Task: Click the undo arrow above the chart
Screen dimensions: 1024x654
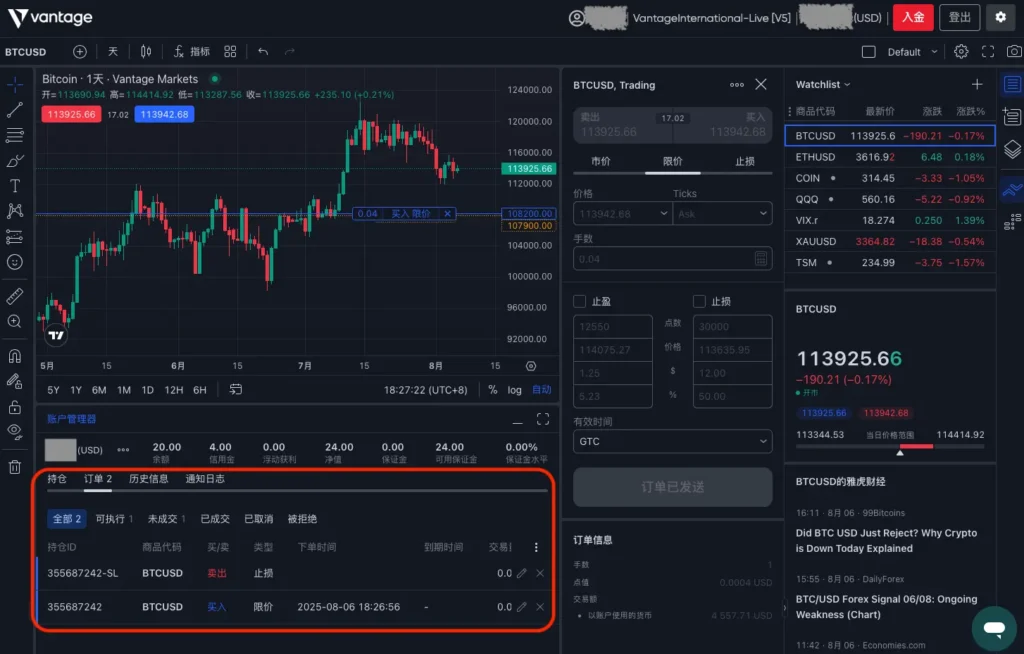Action: 261,51
